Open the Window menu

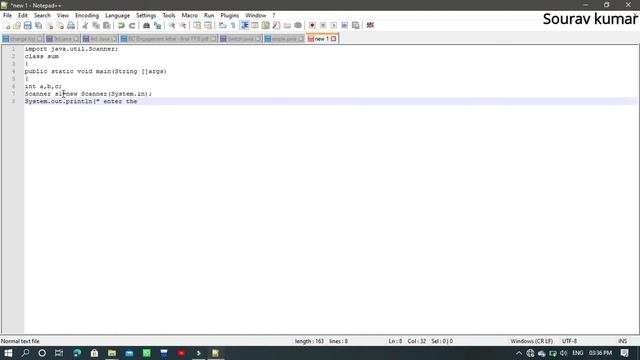tap(256, 16)
